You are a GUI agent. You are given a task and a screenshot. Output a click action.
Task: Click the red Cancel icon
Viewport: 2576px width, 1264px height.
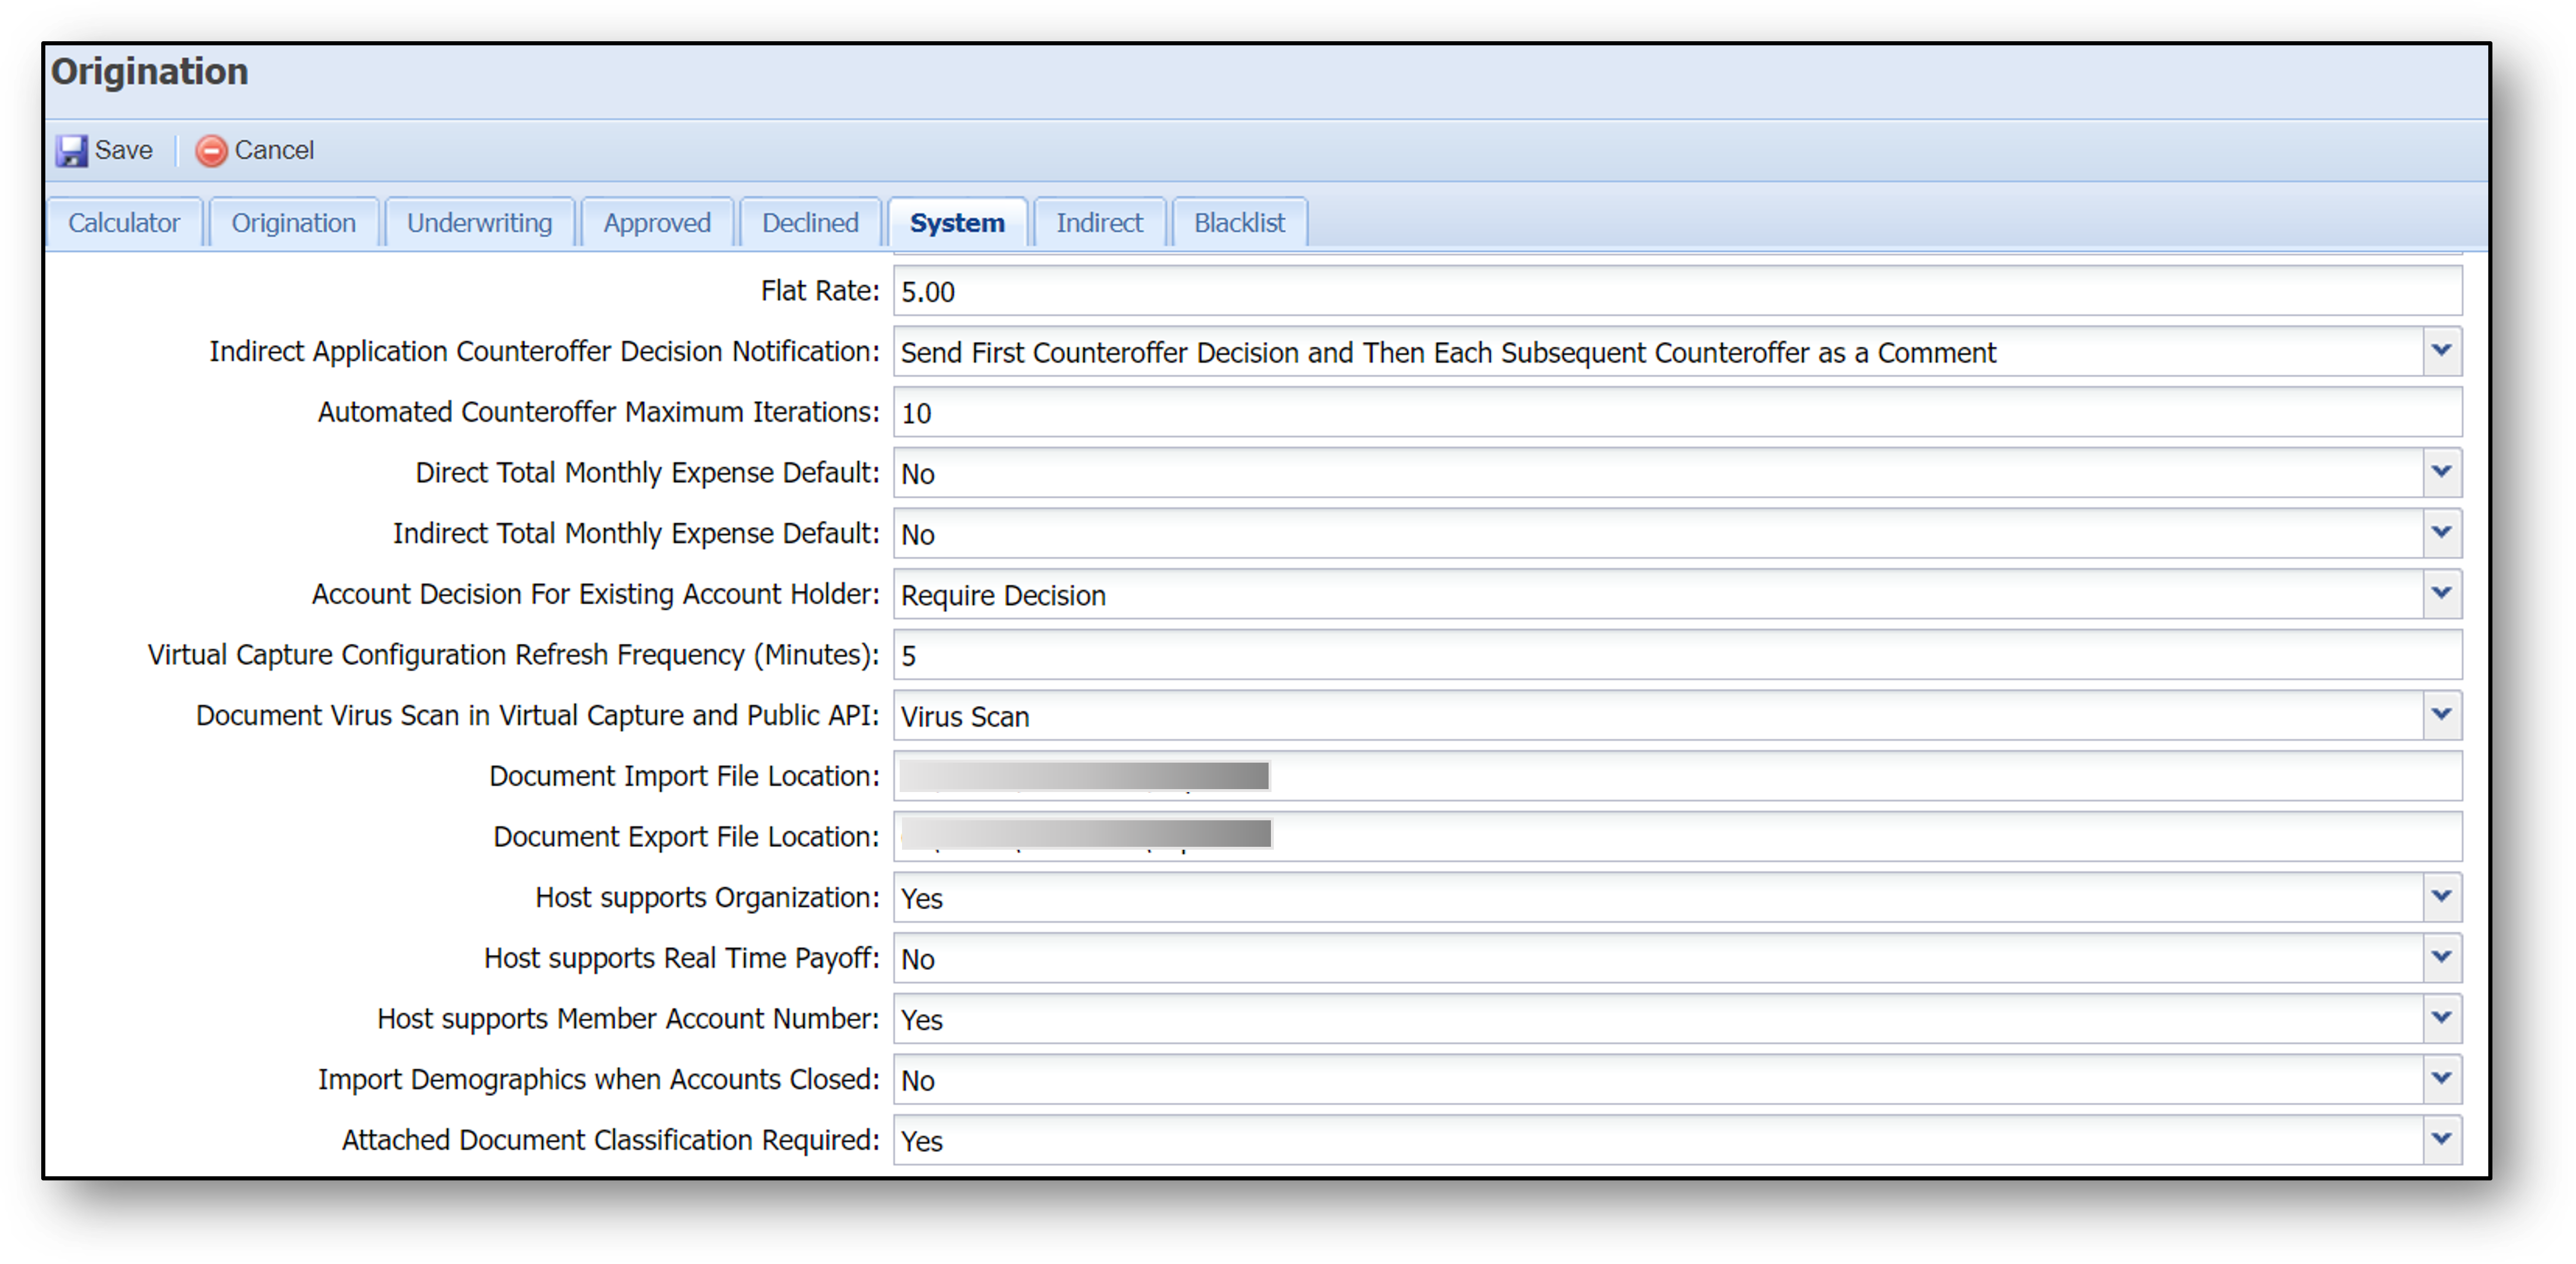[x=211, y=151]
